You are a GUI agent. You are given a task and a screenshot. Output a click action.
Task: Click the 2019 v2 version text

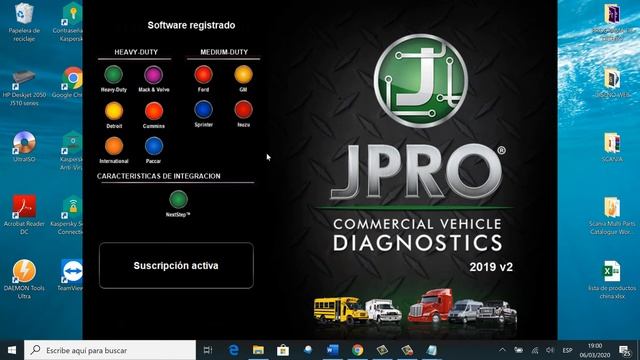[x=491, y=267]
